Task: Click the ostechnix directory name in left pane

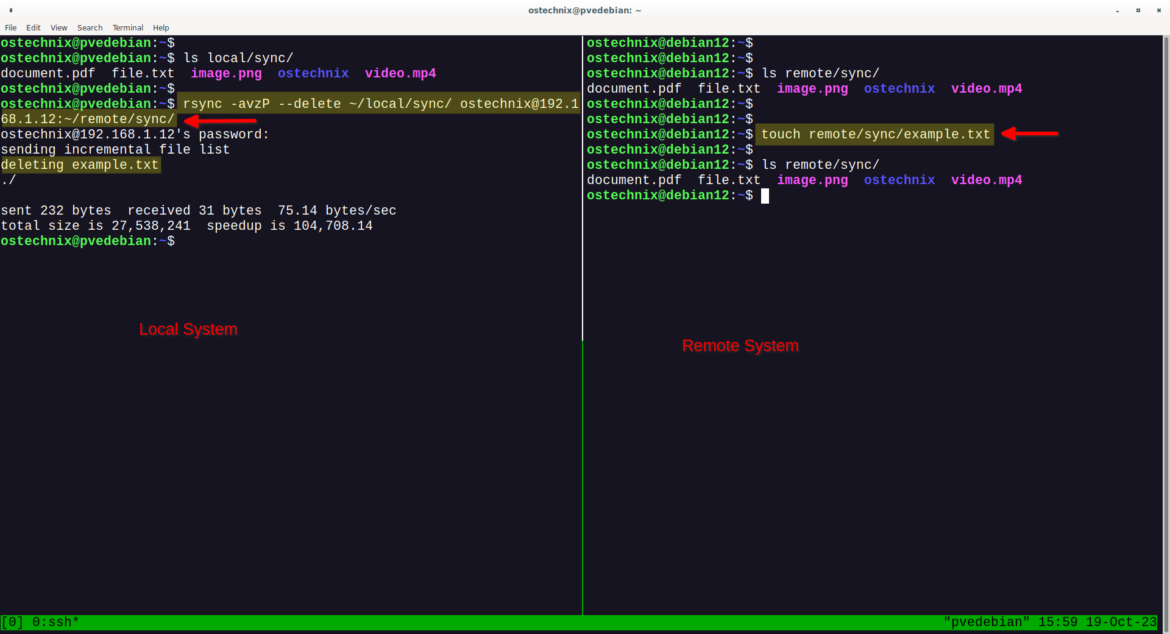Action: click(313, 72)
